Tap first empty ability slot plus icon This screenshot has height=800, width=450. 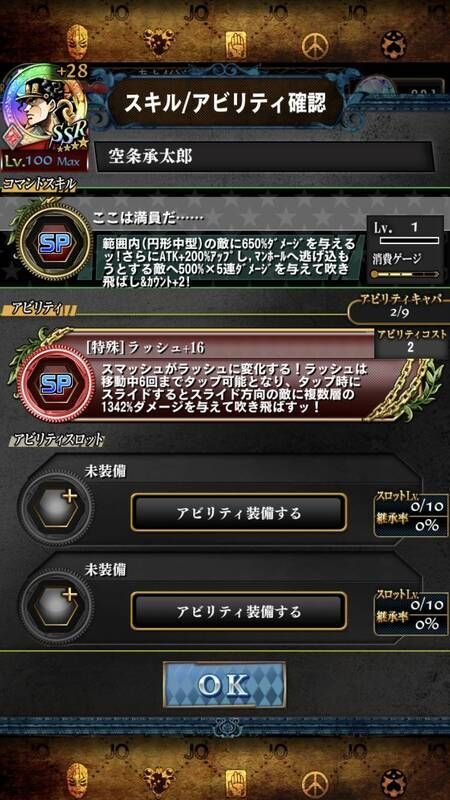(x=56, y=506)
